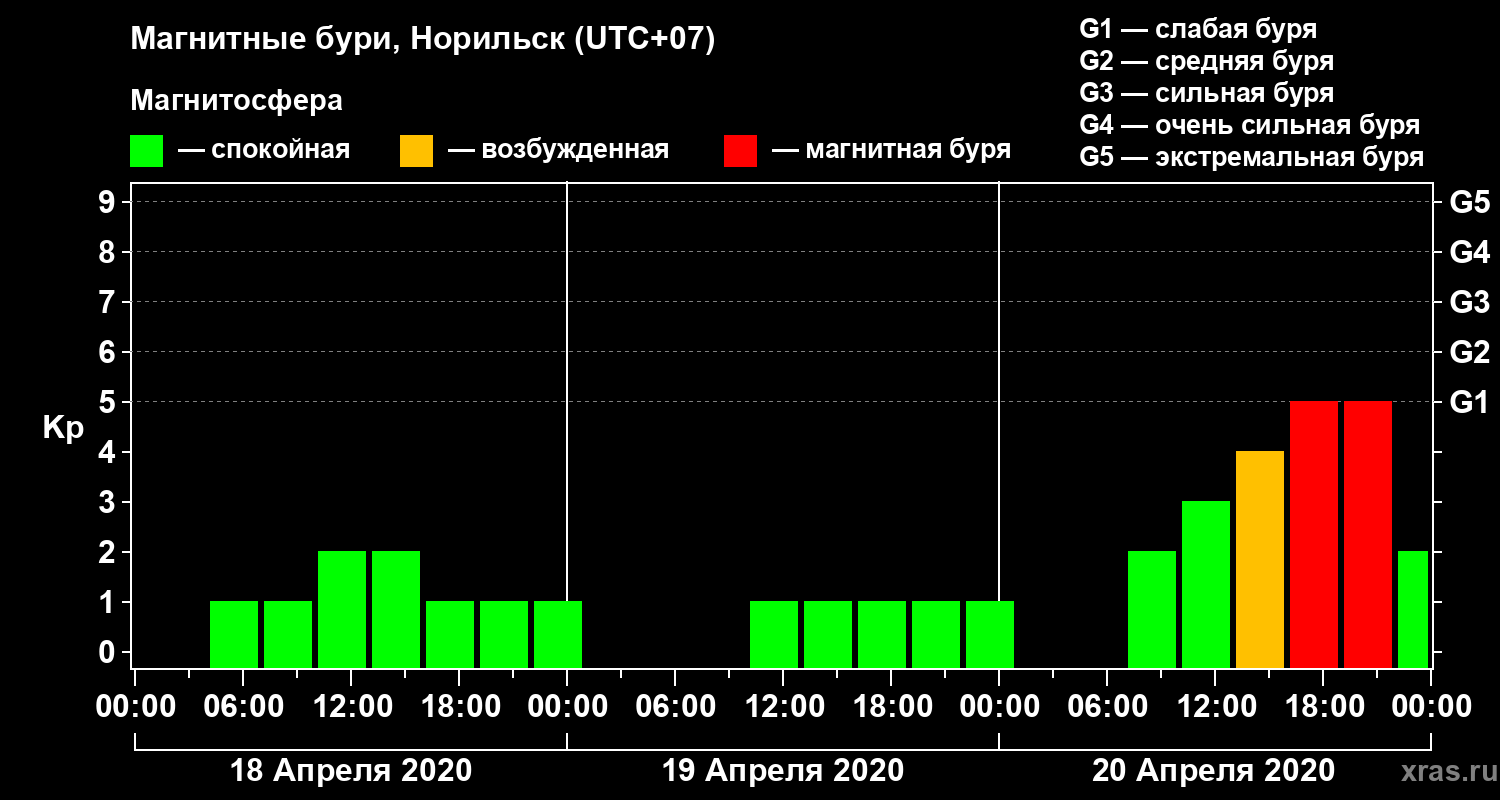Click the '20 Апреля 2020' date label
The image size is (1500, 800).
(x=1214, y=771)
